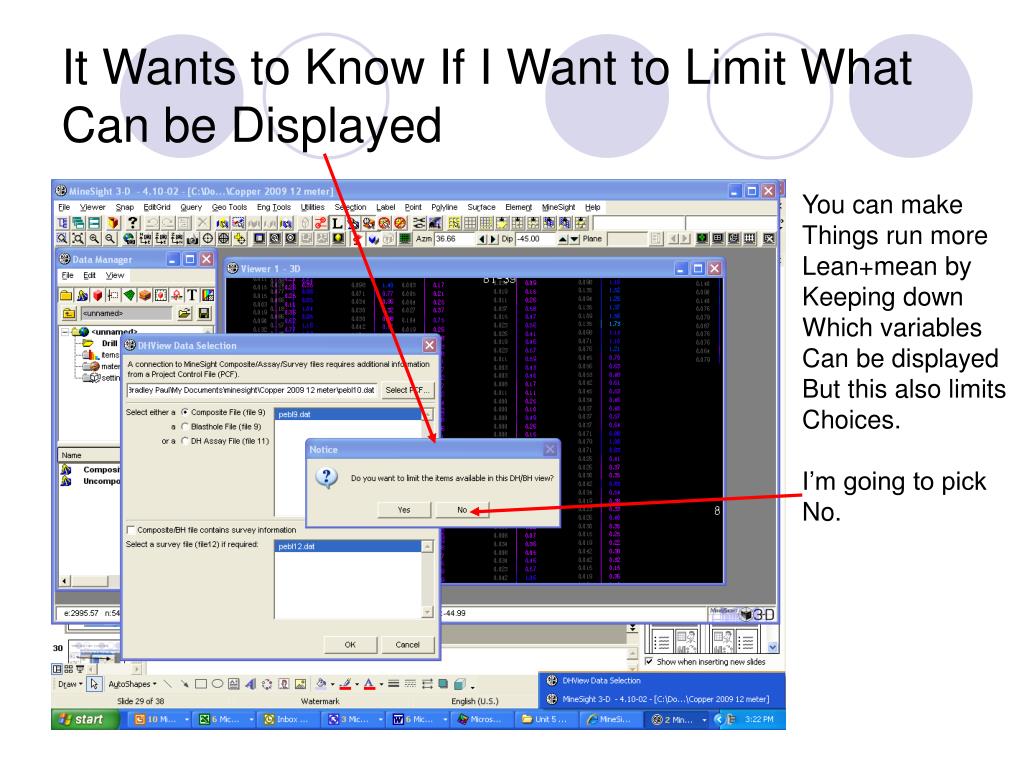Click the yellow light bulb icon
1024x768 pixels.
click(x=338, y=238)
